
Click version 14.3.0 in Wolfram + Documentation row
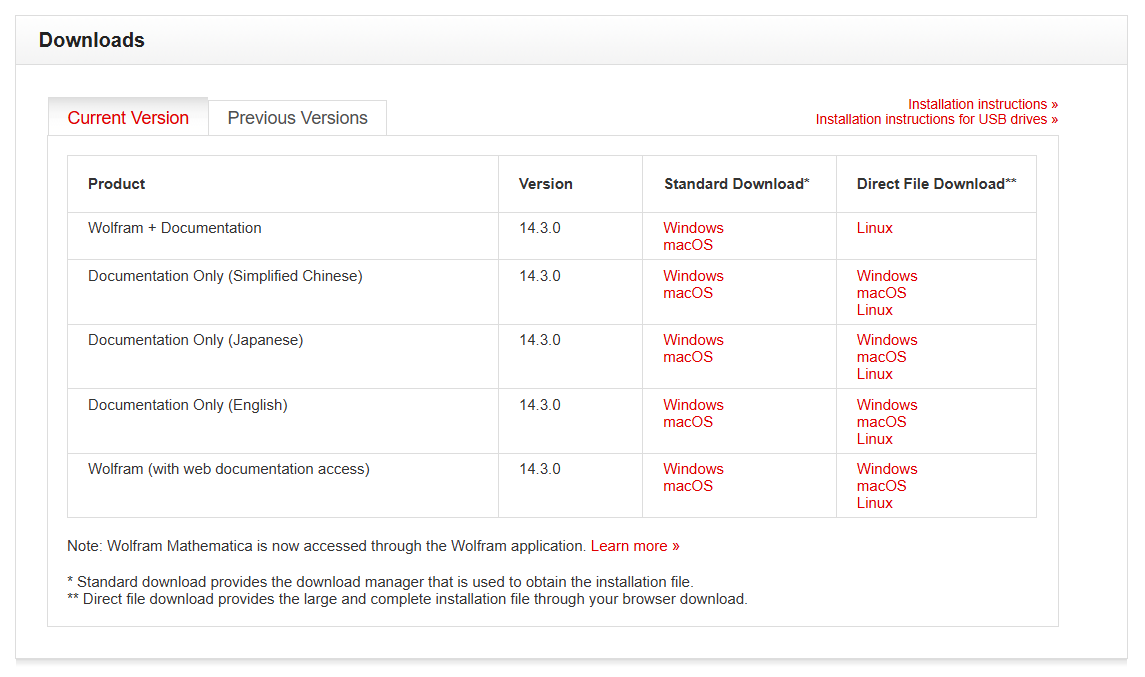tap(540, 228)
